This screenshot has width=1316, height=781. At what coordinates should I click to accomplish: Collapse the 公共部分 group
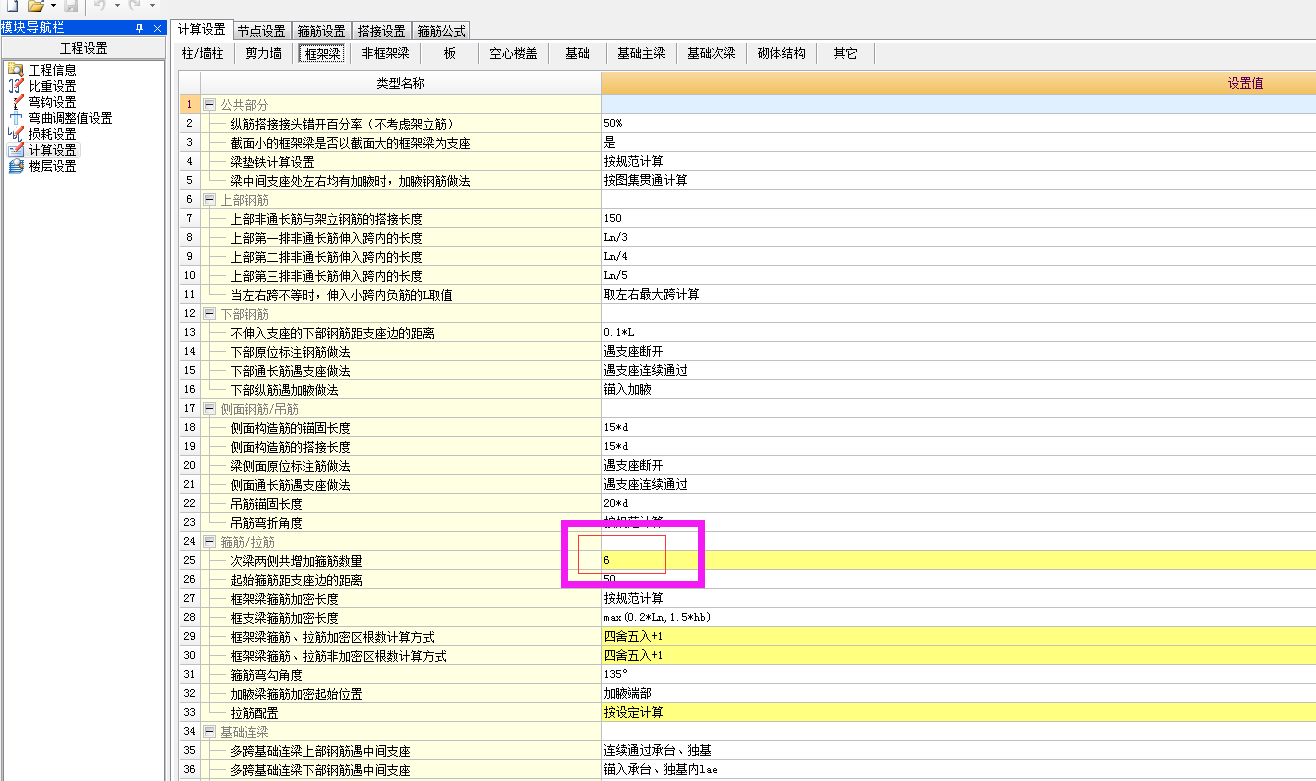(209, 105)
